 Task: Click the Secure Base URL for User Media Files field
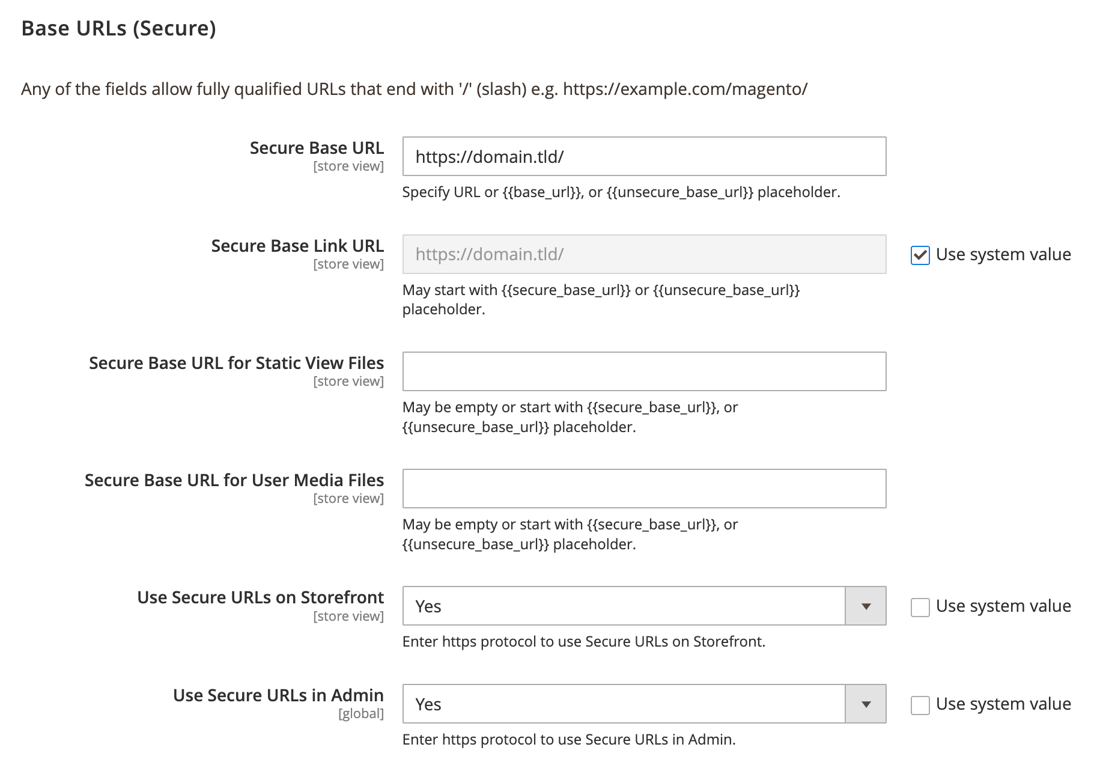click(x=644, y=488)
